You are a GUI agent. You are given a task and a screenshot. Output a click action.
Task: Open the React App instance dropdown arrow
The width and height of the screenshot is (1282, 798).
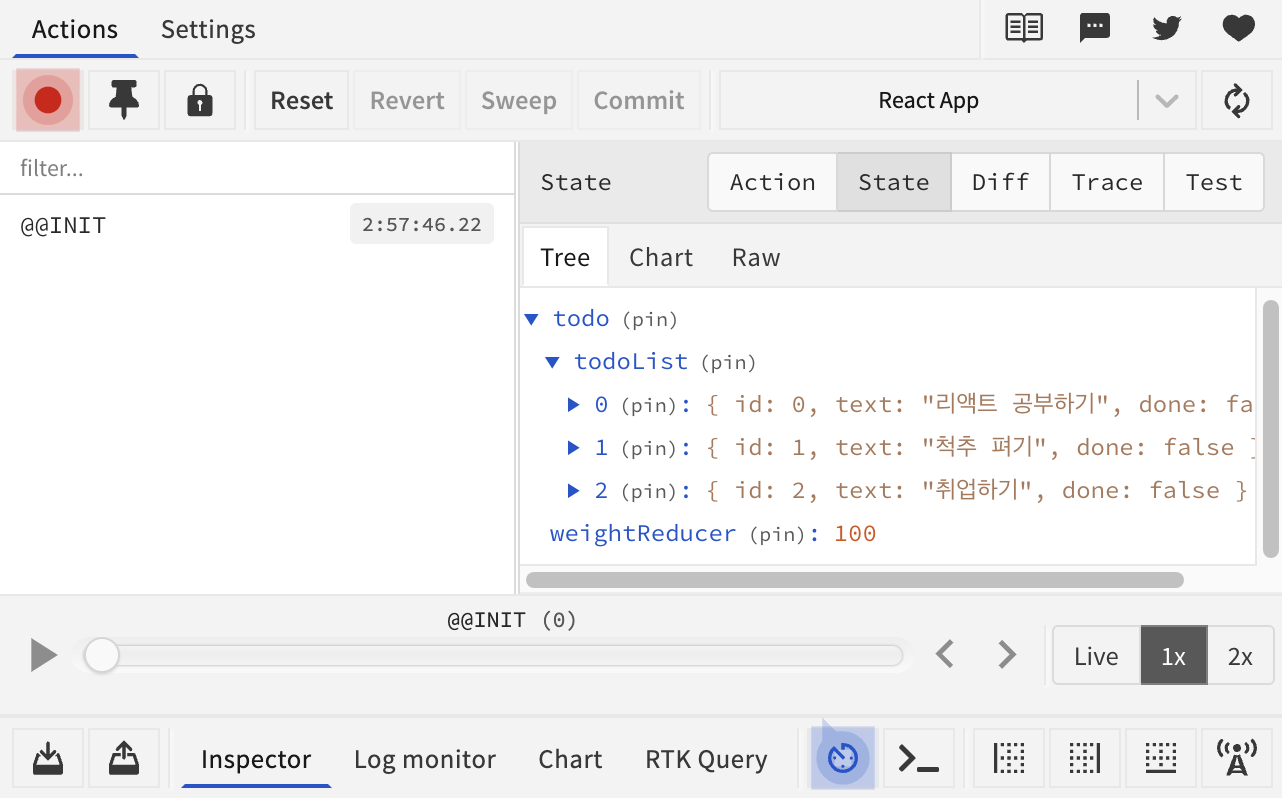(x=1167, y=100)
